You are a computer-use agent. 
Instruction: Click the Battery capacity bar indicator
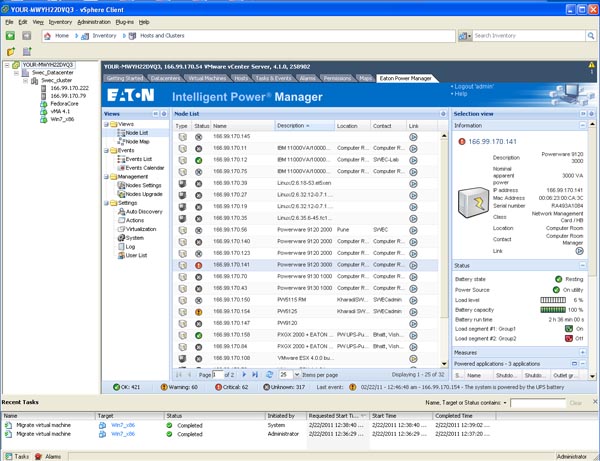click(x=553, y=310)
